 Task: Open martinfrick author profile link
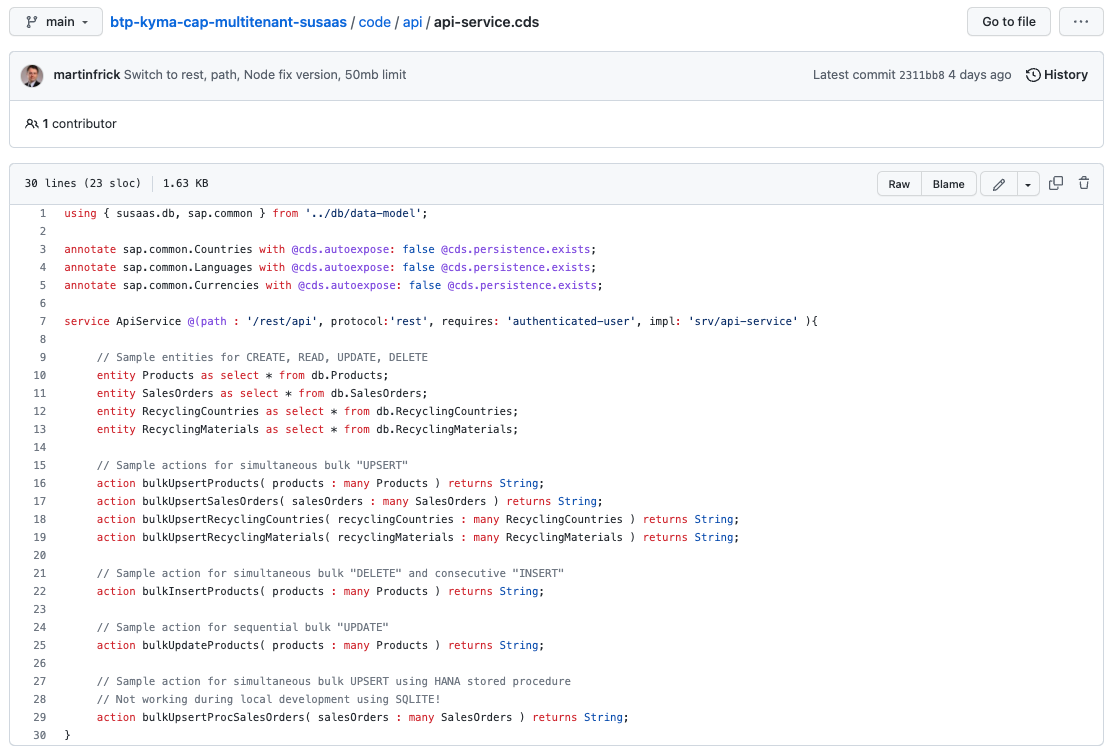tap(86, 75)
